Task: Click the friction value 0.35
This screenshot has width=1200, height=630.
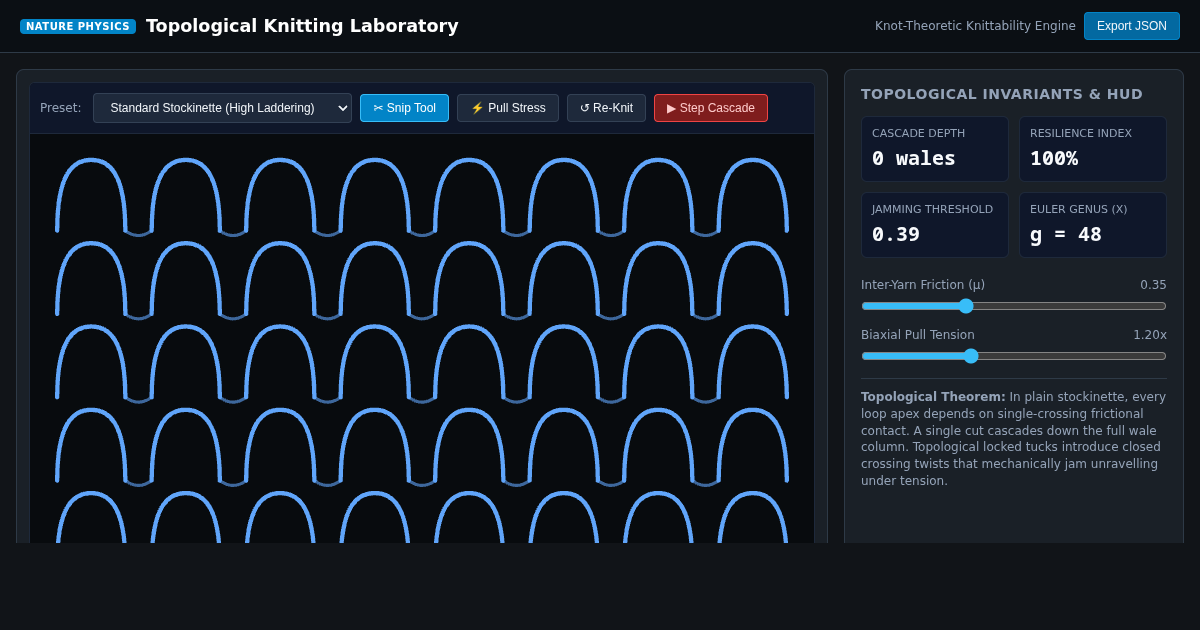Action: coord(1153,285)
